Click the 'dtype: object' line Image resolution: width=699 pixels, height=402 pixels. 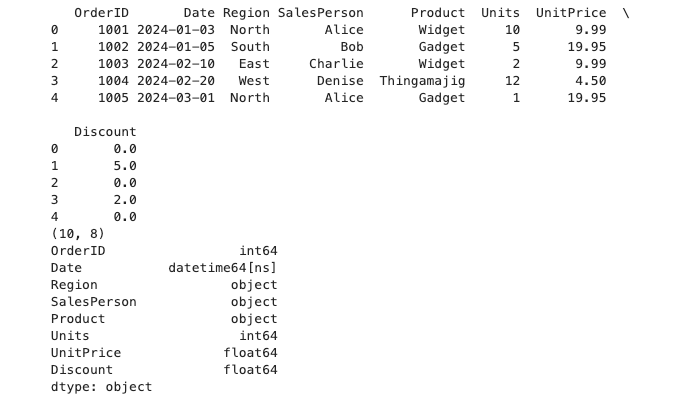tap(101, 387)
